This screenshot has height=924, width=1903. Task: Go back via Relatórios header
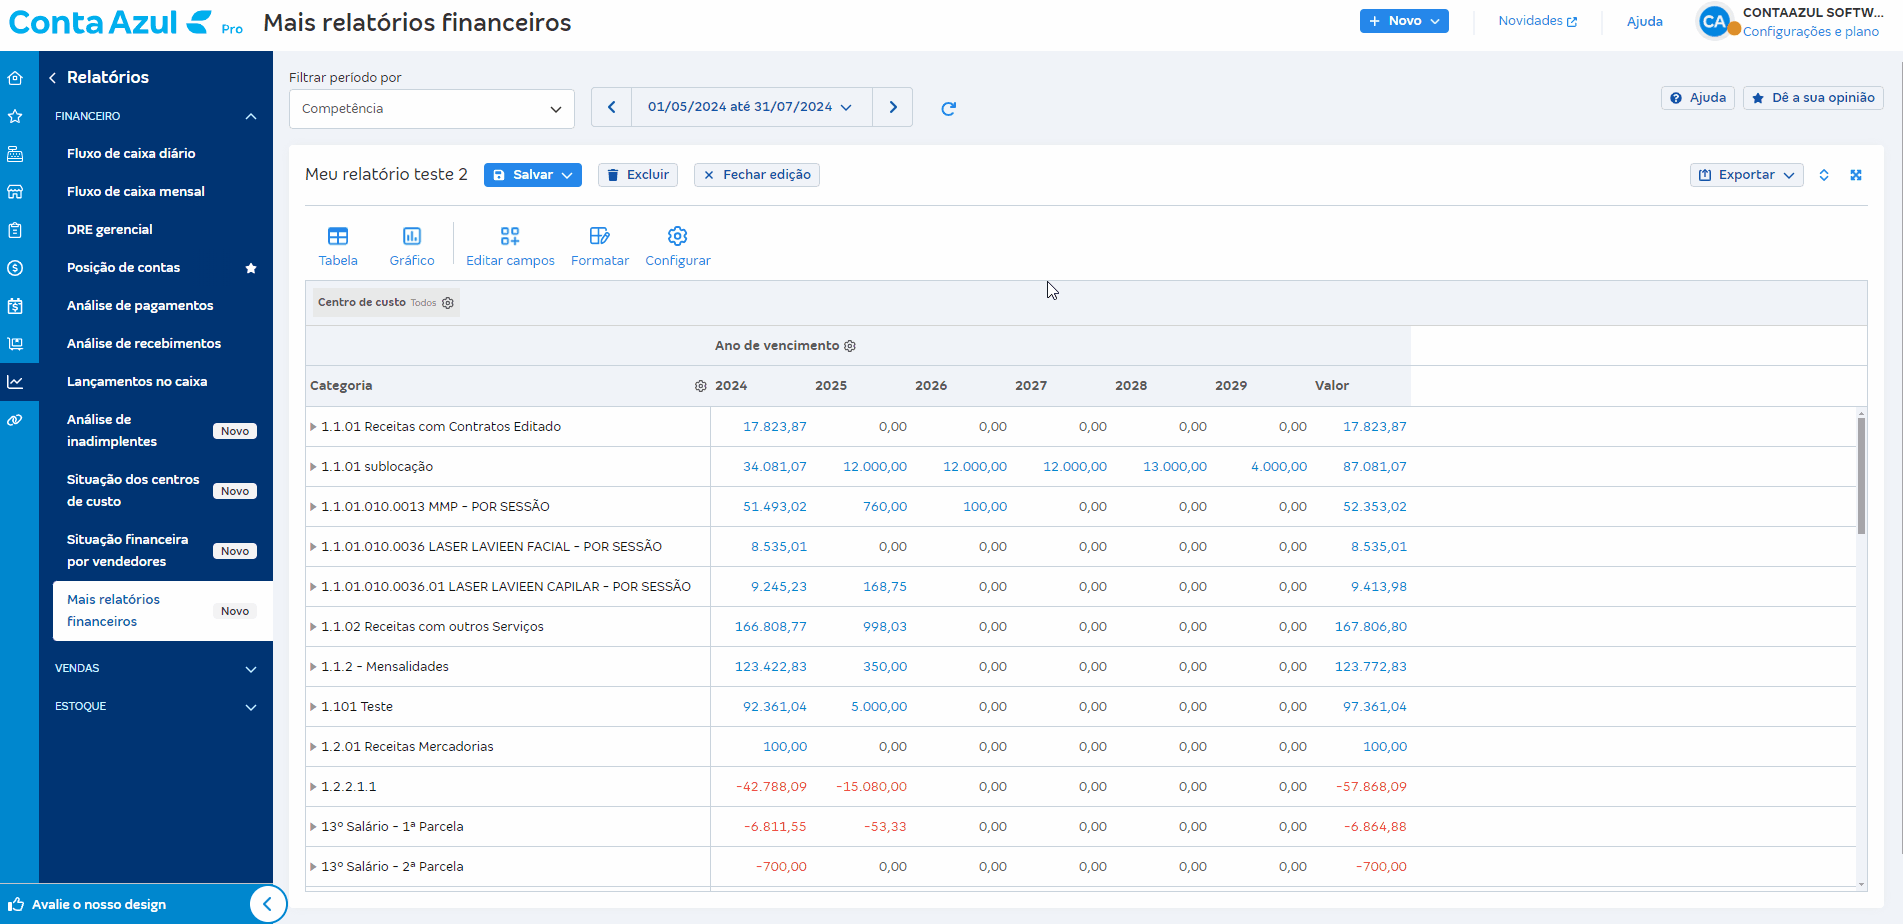tap(99, 78)
